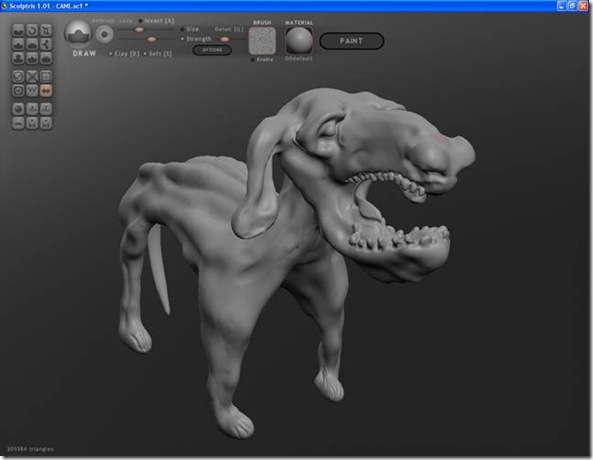
Task: Toggle wireframe display button
Action: (32, 90)
